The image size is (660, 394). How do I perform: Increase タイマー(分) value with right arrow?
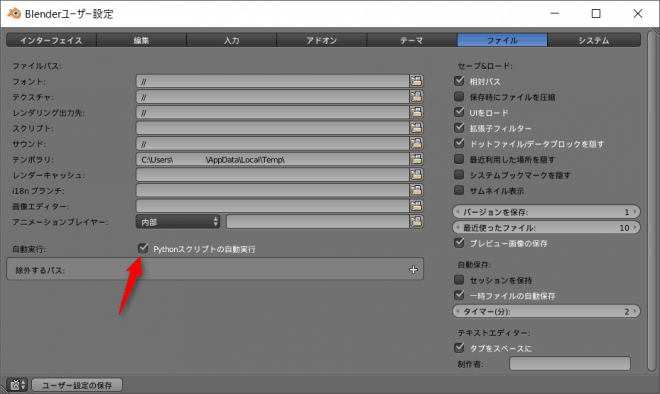[635, 311]
